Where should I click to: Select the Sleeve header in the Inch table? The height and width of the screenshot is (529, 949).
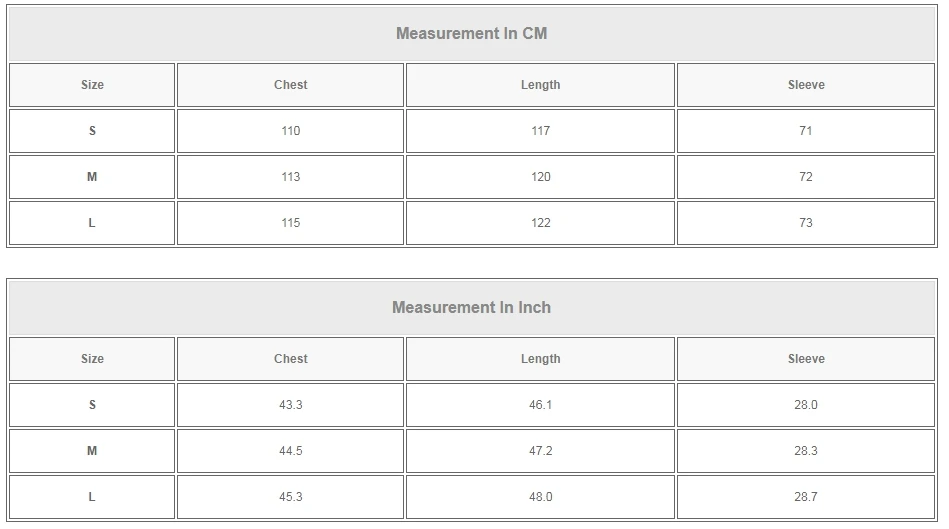[x=806, y=359]
